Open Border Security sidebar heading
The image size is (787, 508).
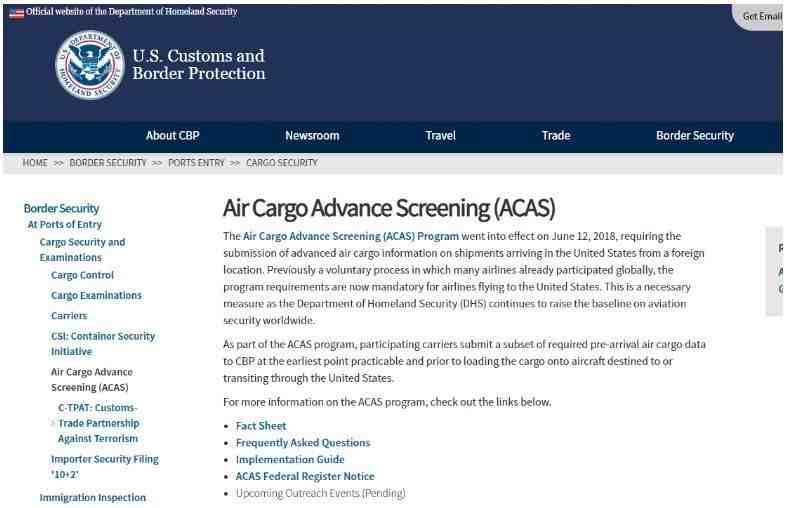[x=61, y=208]
